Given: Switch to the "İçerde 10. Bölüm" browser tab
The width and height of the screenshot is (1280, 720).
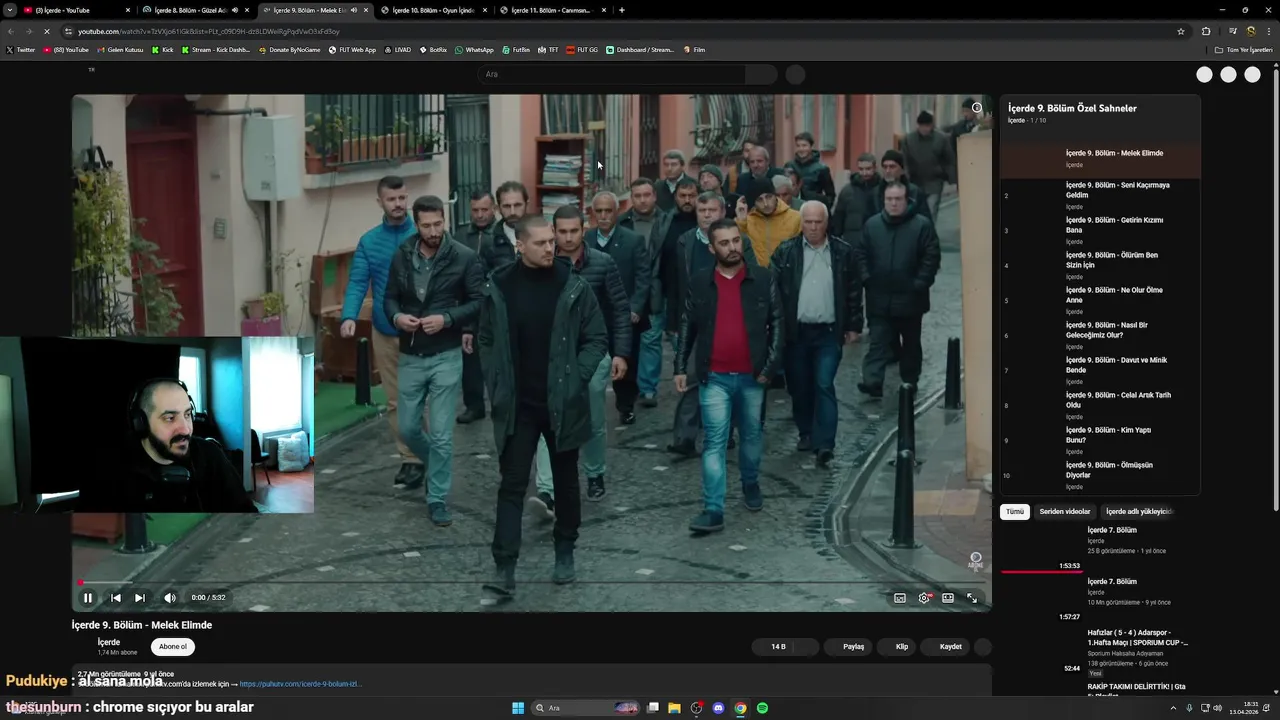Looking at the screenshot, I should (x=433, y=10).
